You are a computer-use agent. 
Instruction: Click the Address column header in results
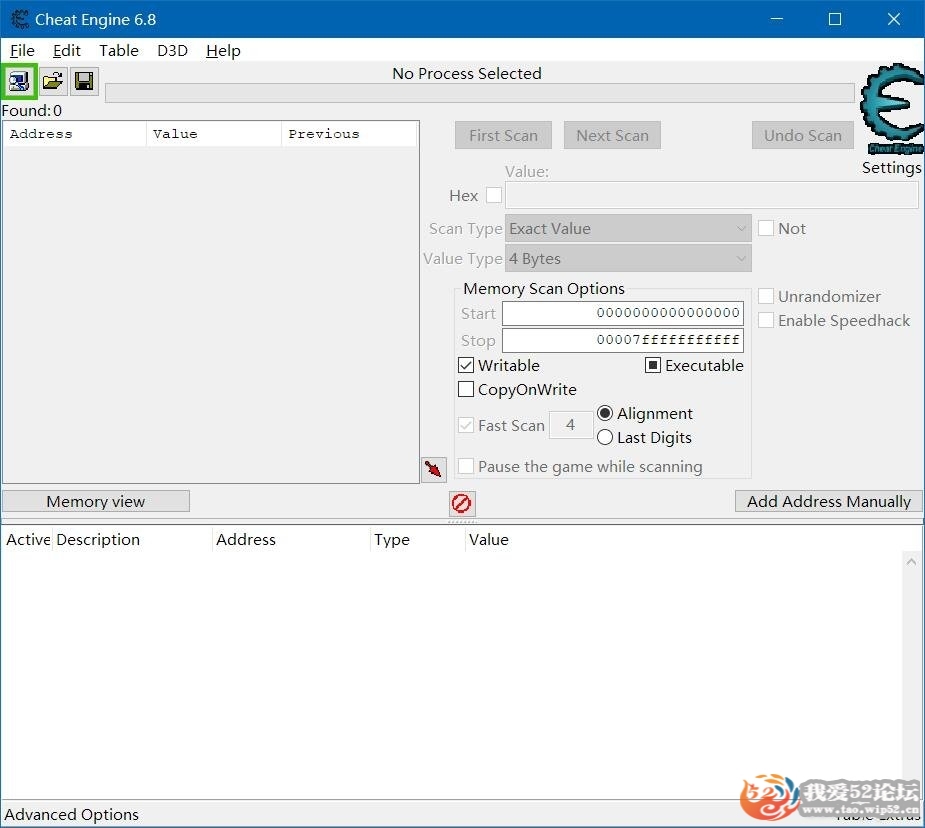75,134
